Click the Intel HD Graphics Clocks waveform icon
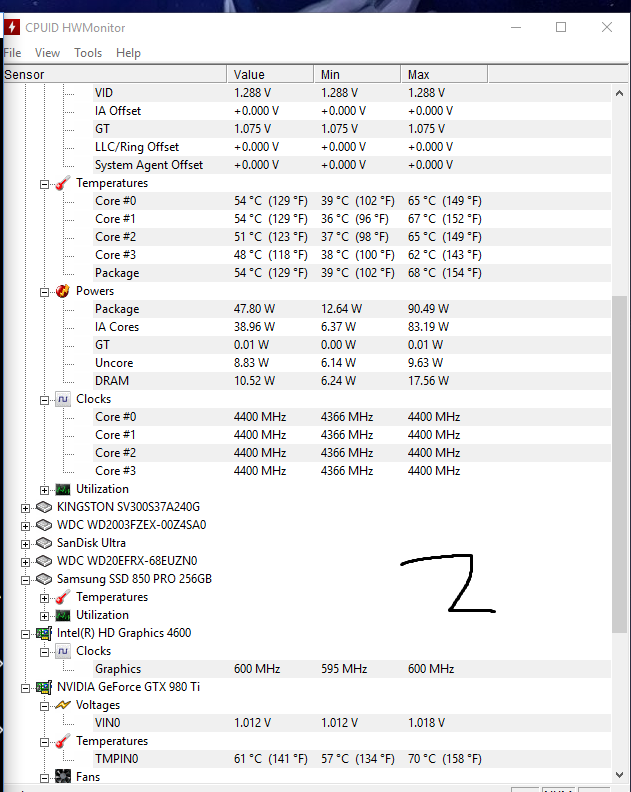631x792 pixels. [63, 652]
